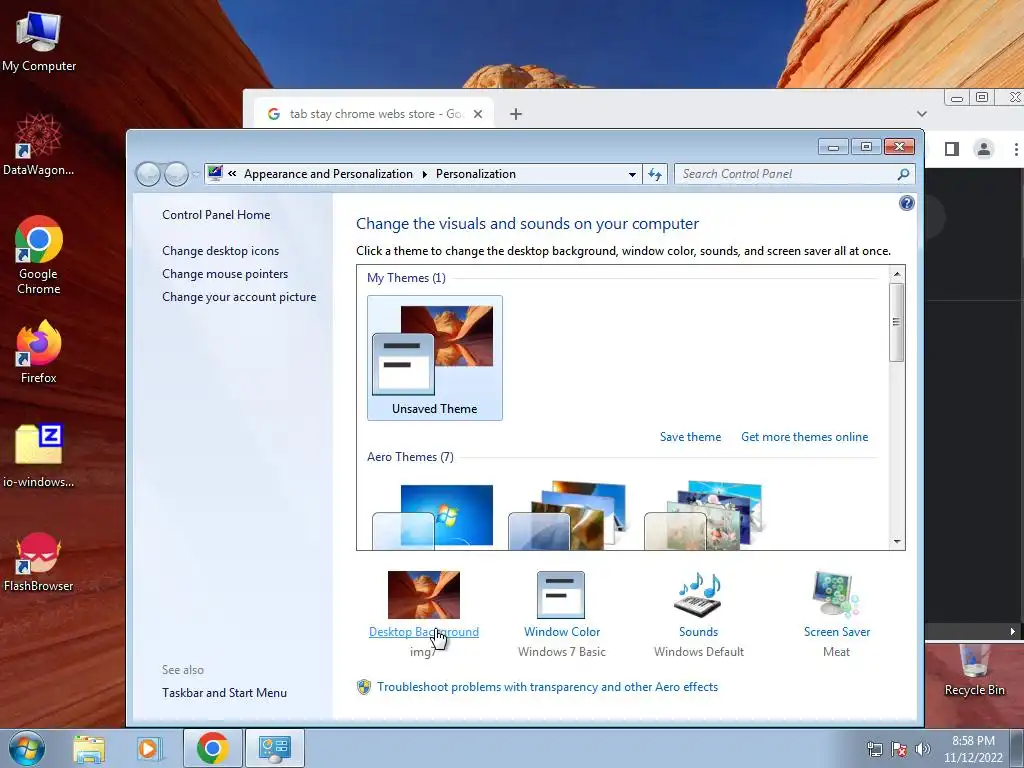Launch FlashBrowser from the desktop shortcut
1024x768 pixels.
(x=39, y=562)
